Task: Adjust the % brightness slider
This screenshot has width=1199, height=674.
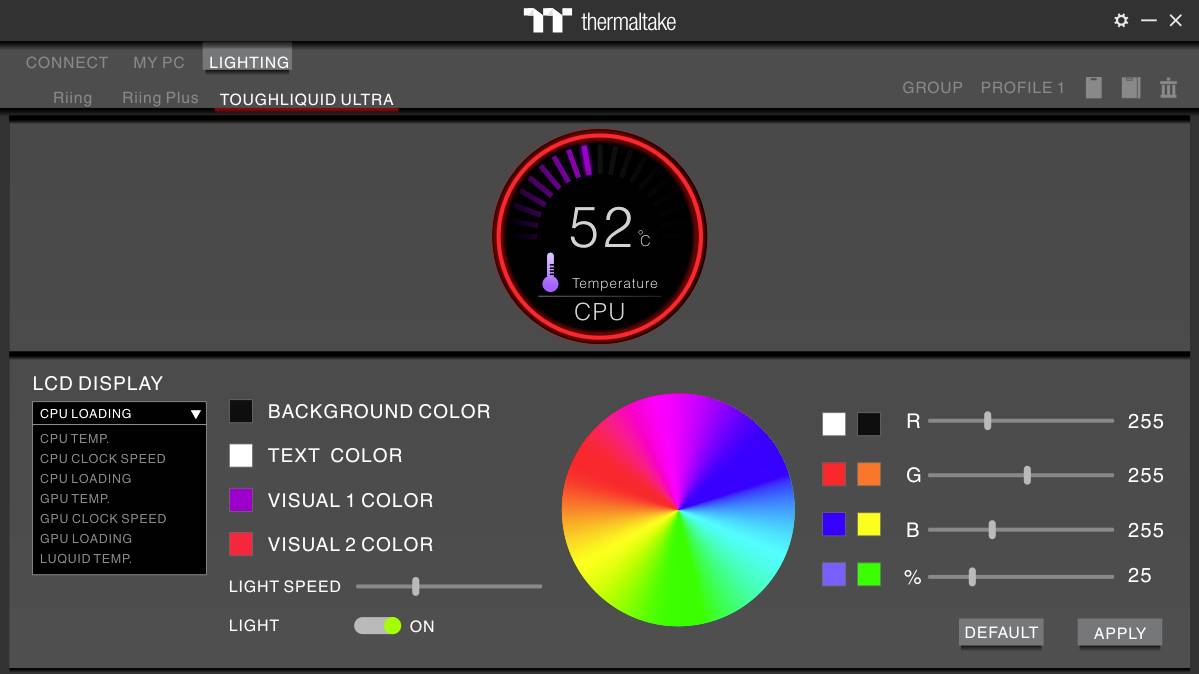Action: [971, 576]
